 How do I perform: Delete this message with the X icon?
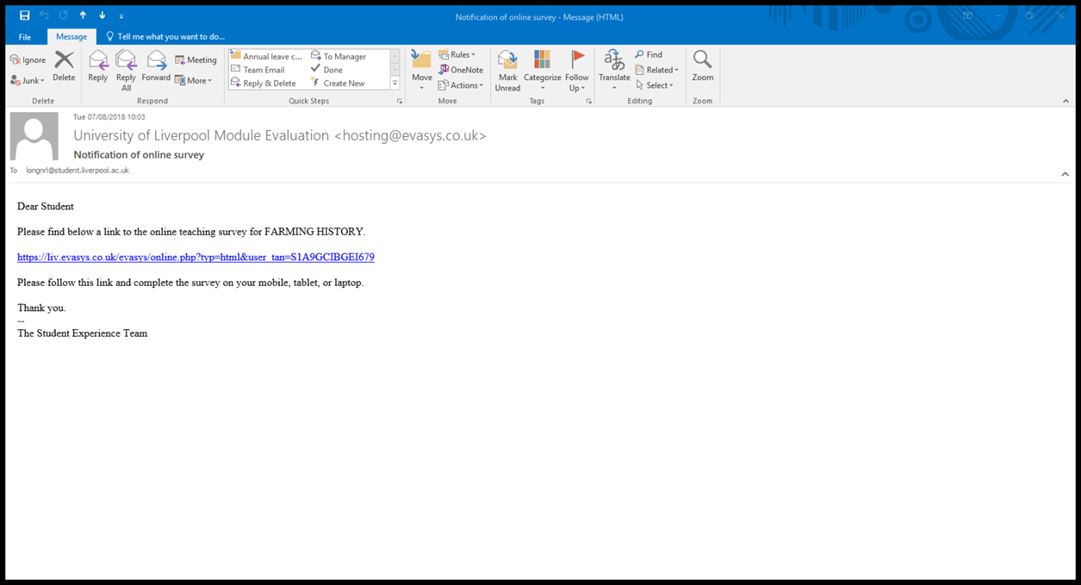click(63, 66)
